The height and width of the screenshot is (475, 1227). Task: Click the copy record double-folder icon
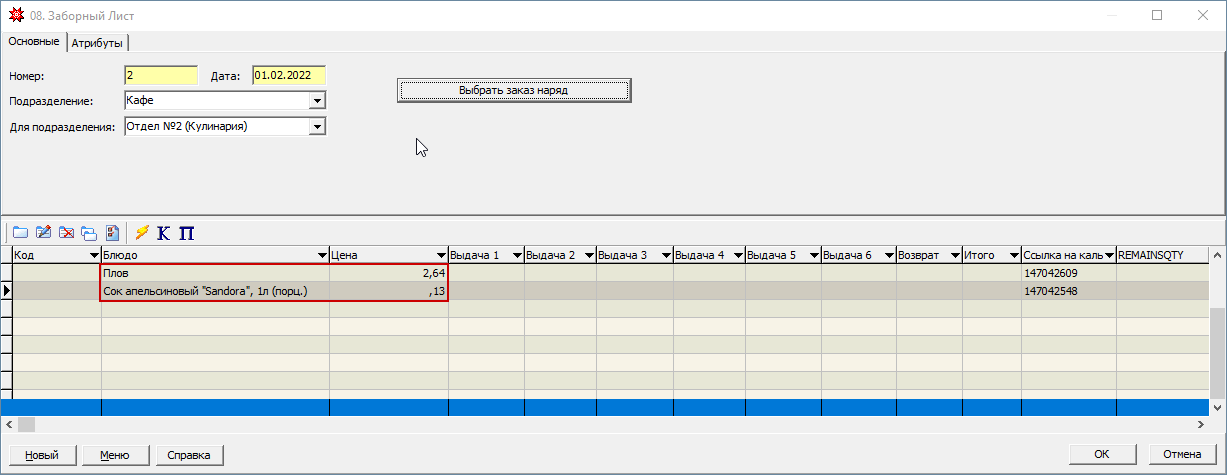(89, 233)
